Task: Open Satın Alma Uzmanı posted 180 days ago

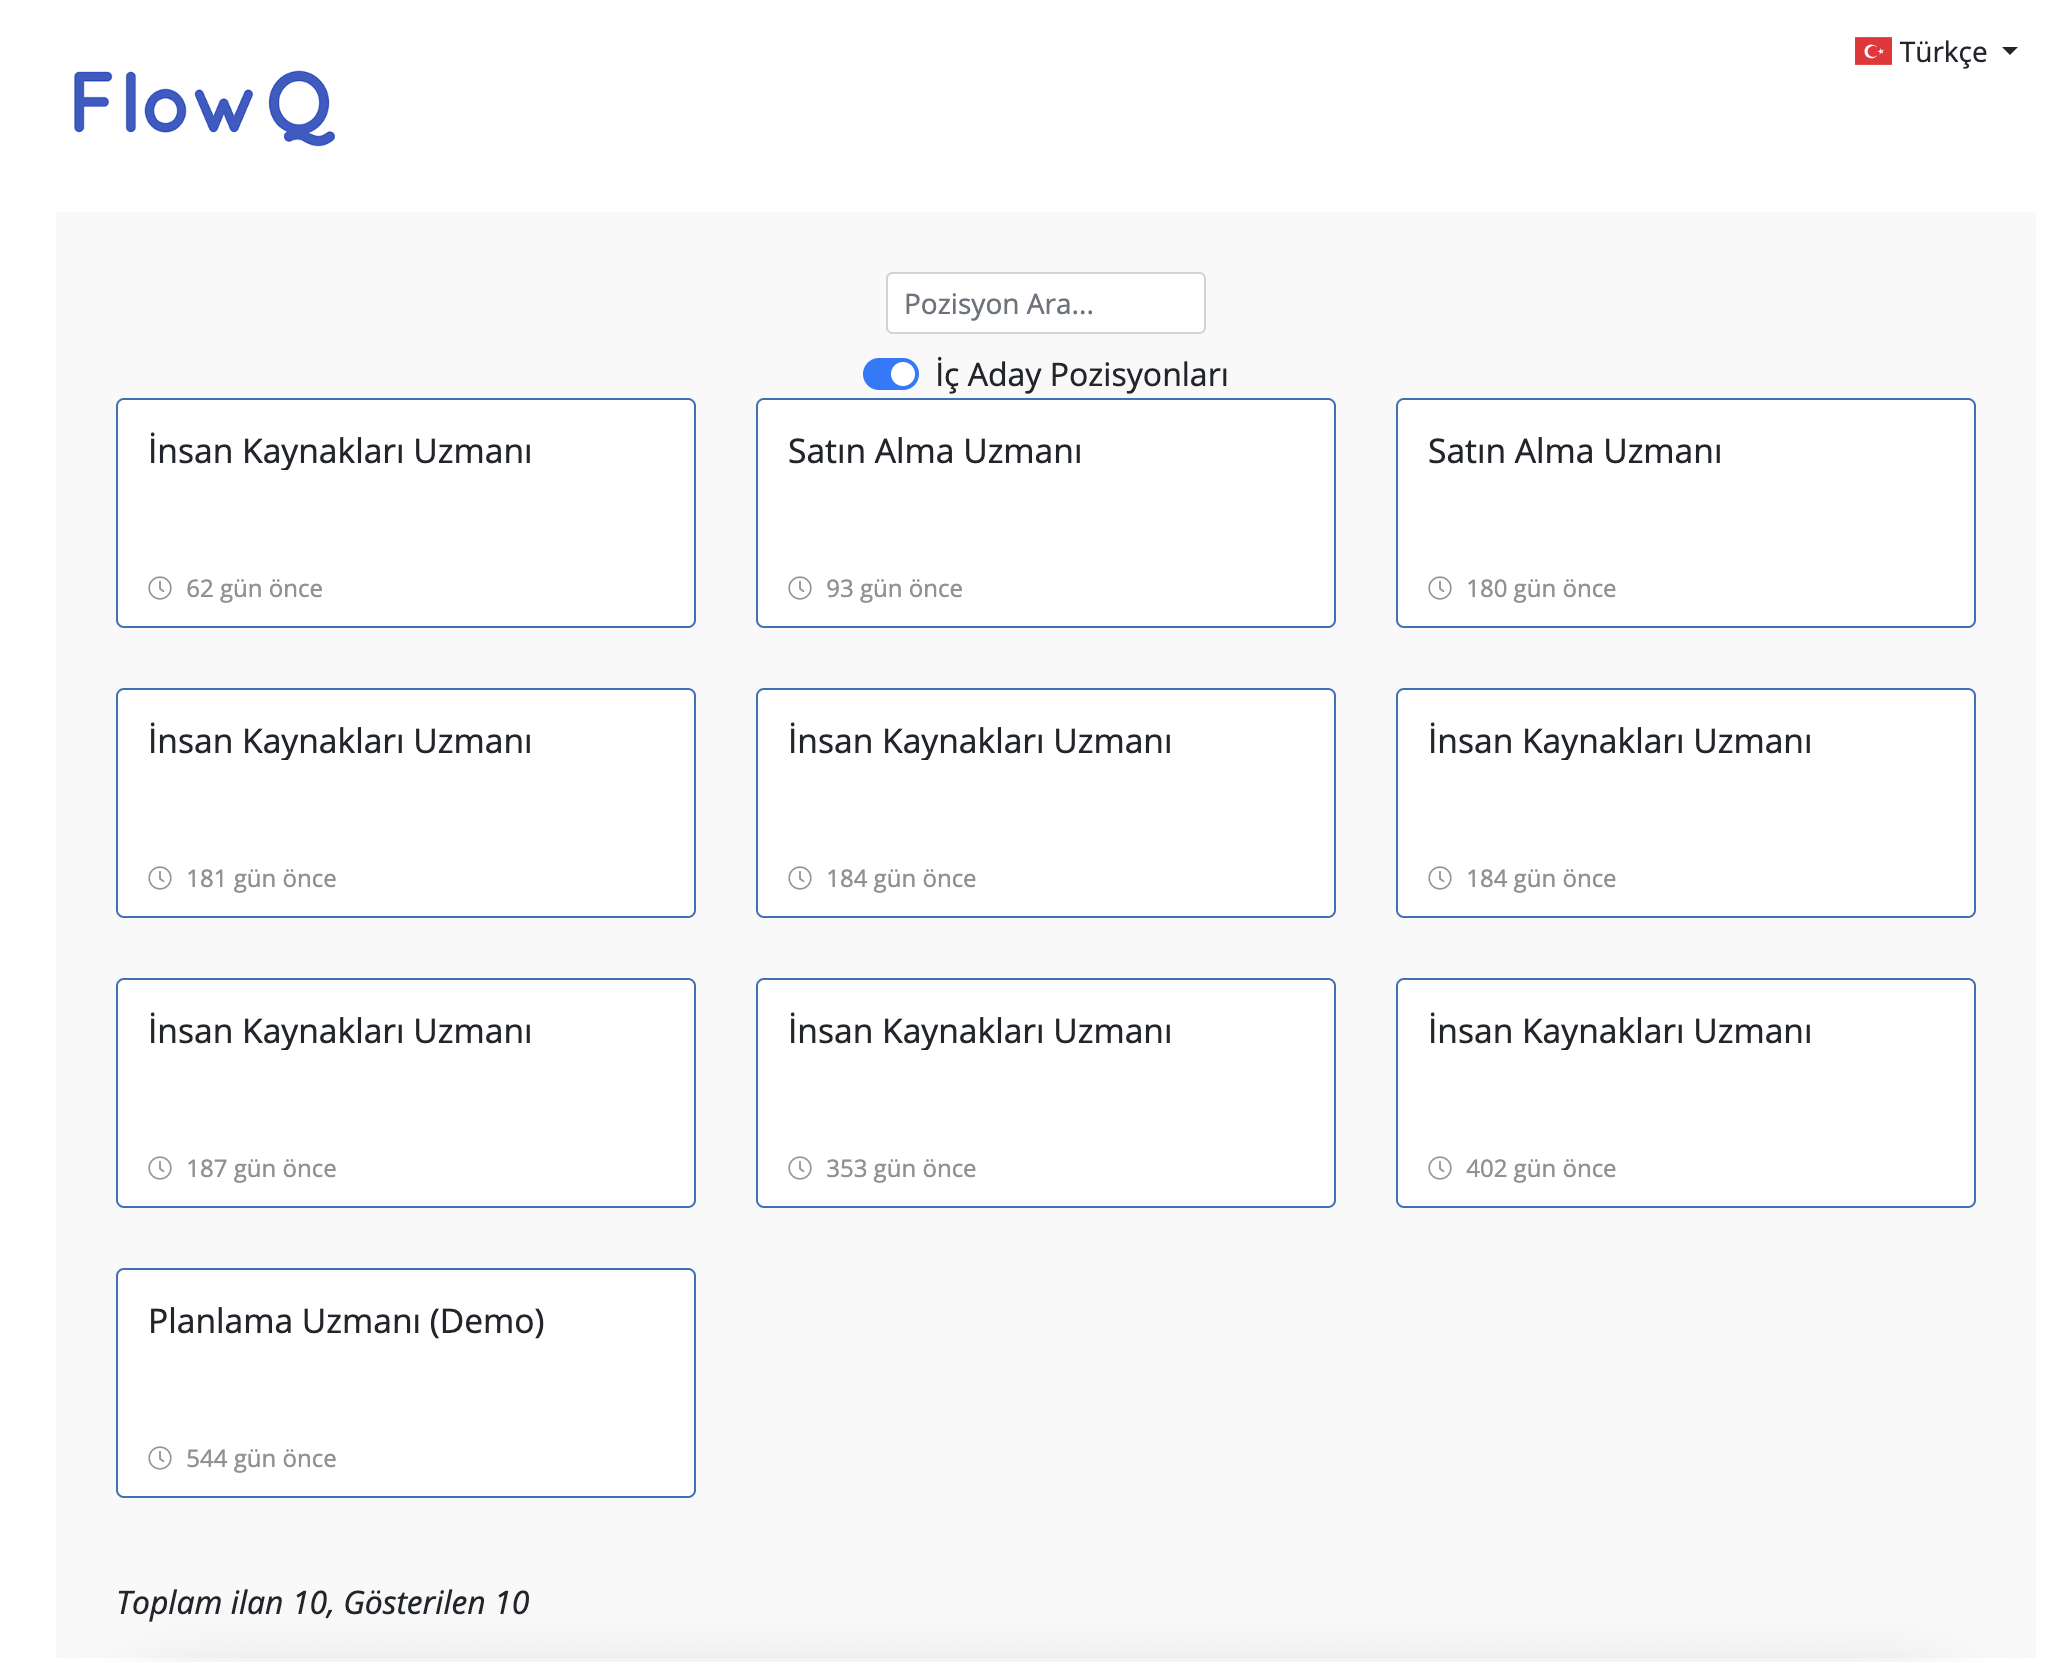Action: tap(1685, 512)
